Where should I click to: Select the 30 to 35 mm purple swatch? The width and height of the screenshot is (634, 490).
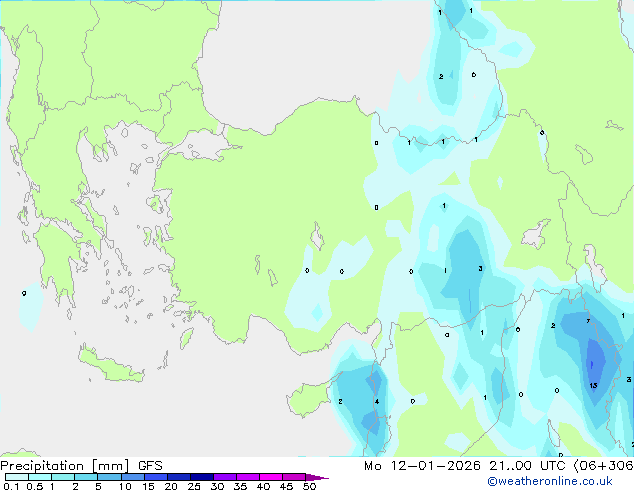224,477
